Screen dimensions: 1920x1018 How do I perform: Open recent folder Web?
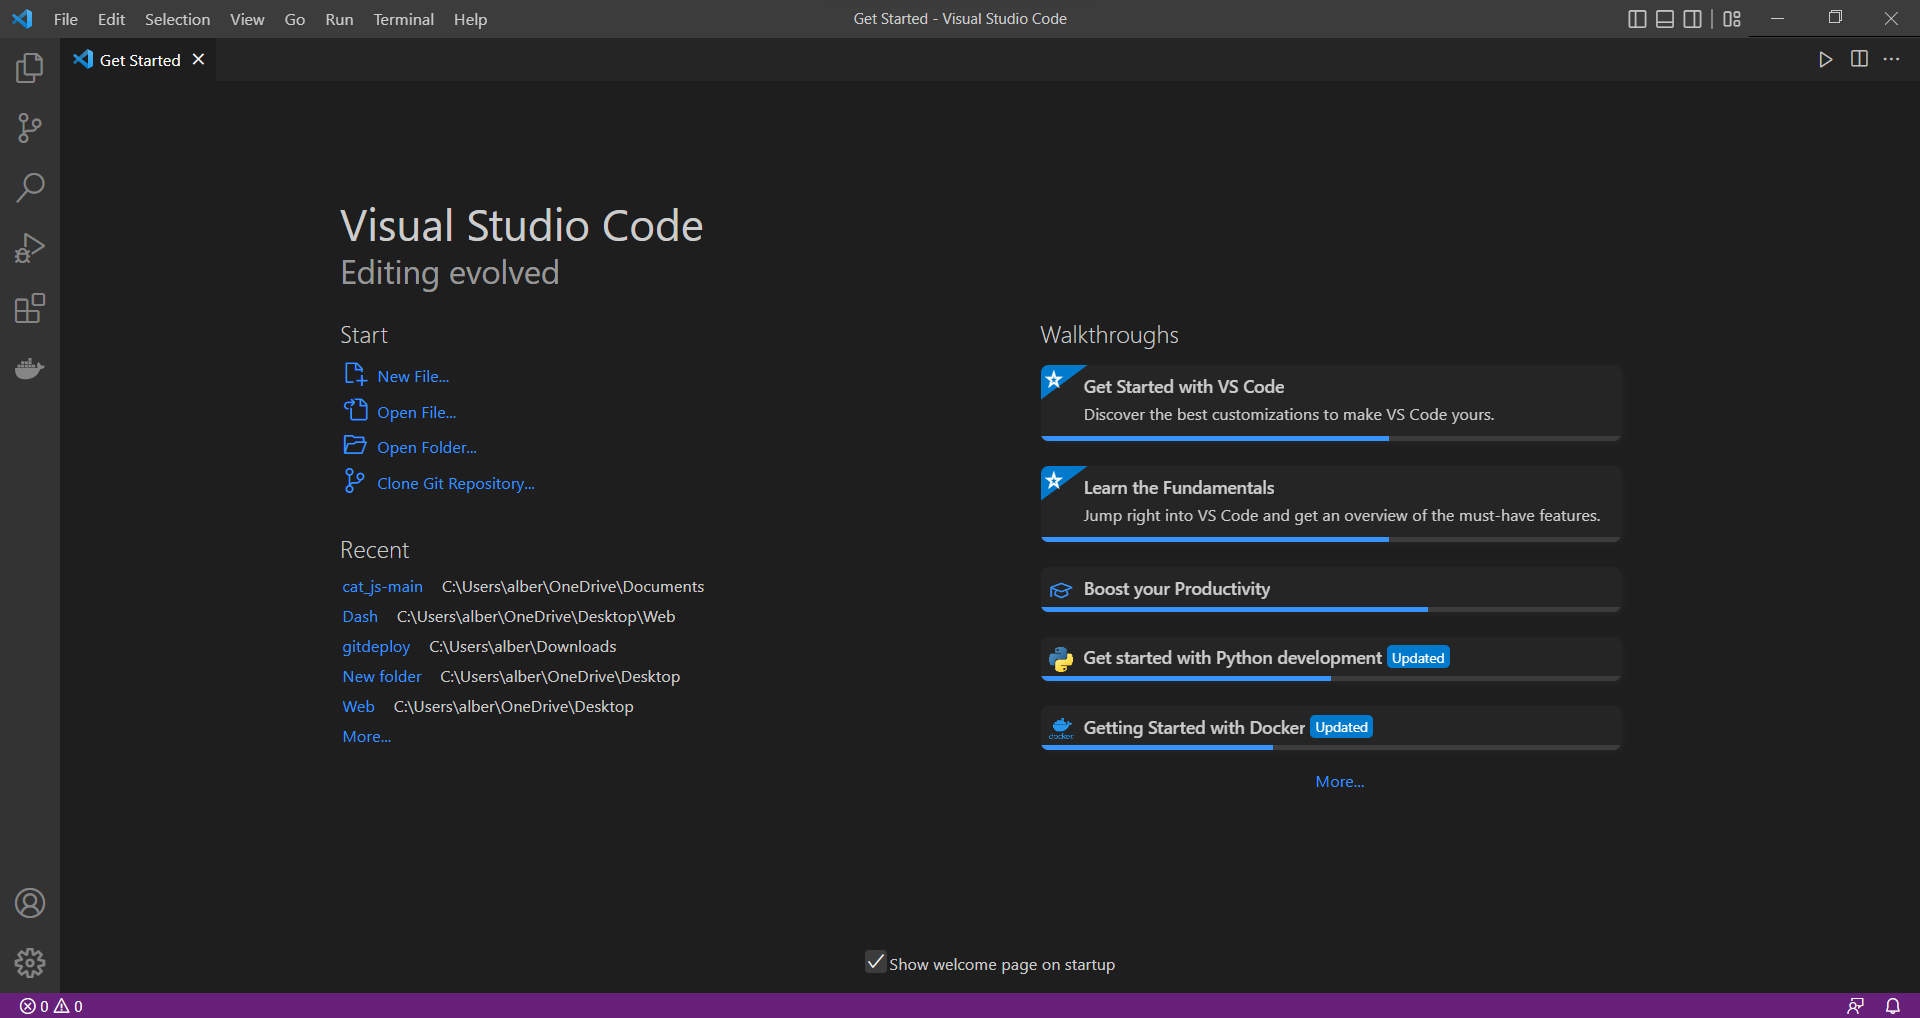point(358,706)
